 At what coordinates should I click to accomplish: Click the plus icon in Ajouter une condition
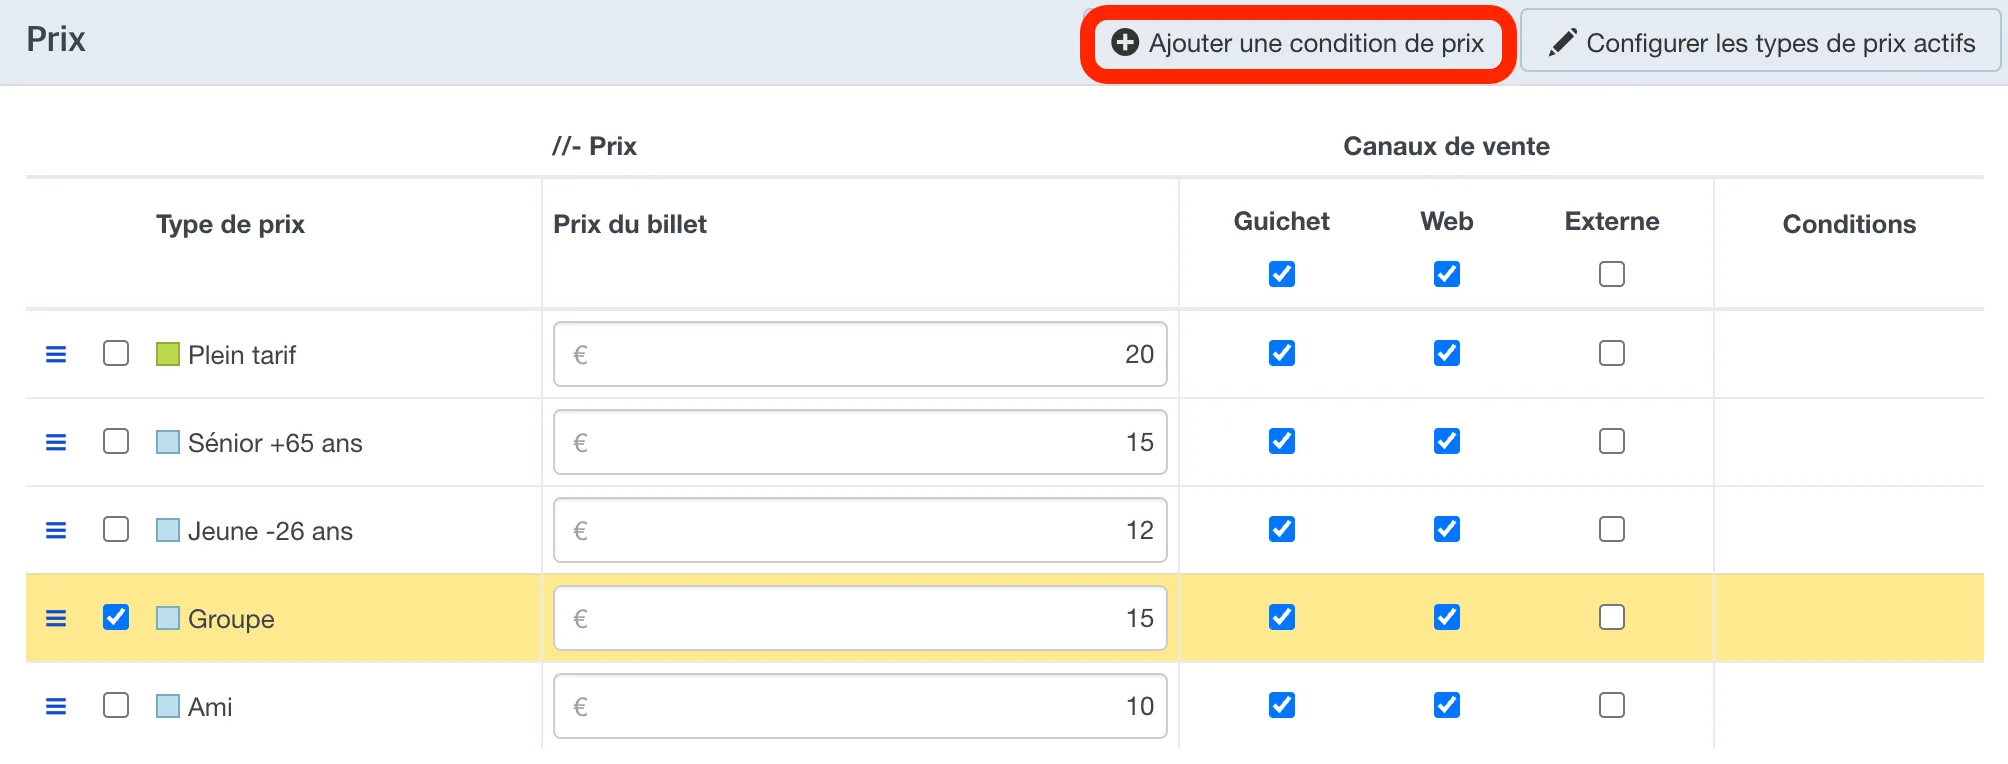coord(1125,42)
